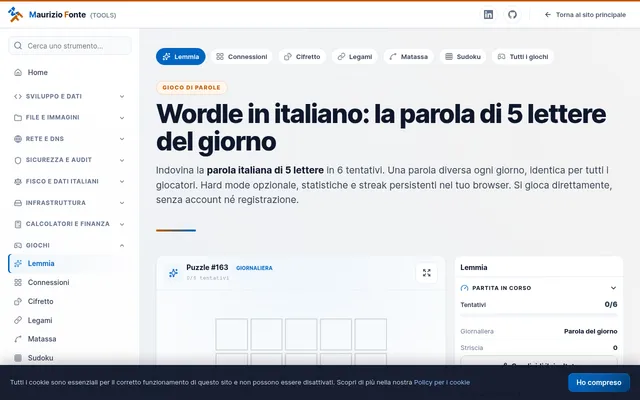Expand the Sviluppo e Dati section
Viewport: 640px width, 400px height.
point(70,96)
